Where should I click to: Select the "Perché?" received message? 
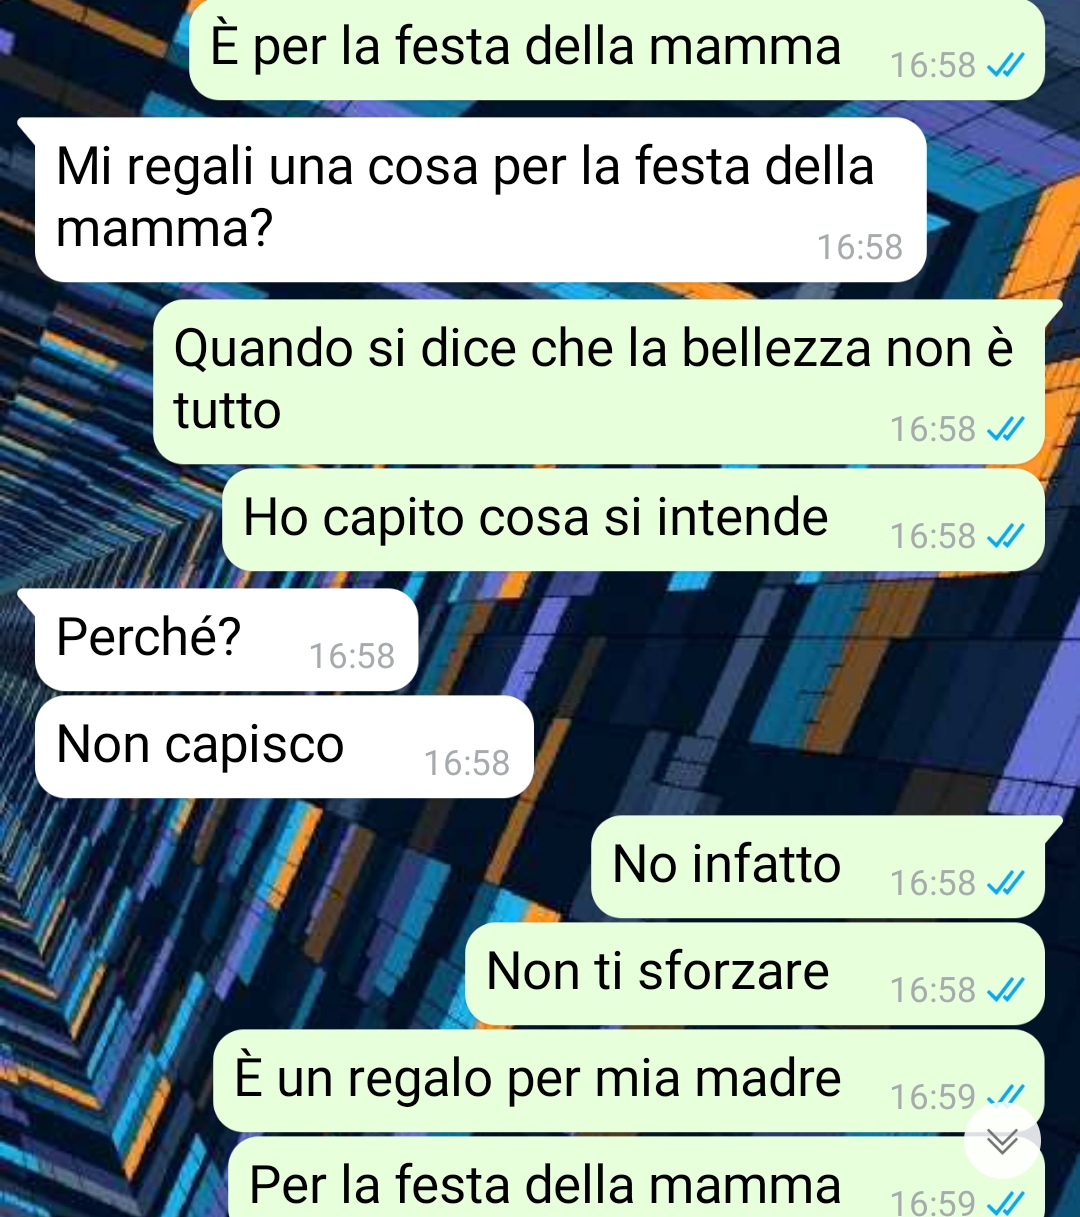click(x=226, y=640)
